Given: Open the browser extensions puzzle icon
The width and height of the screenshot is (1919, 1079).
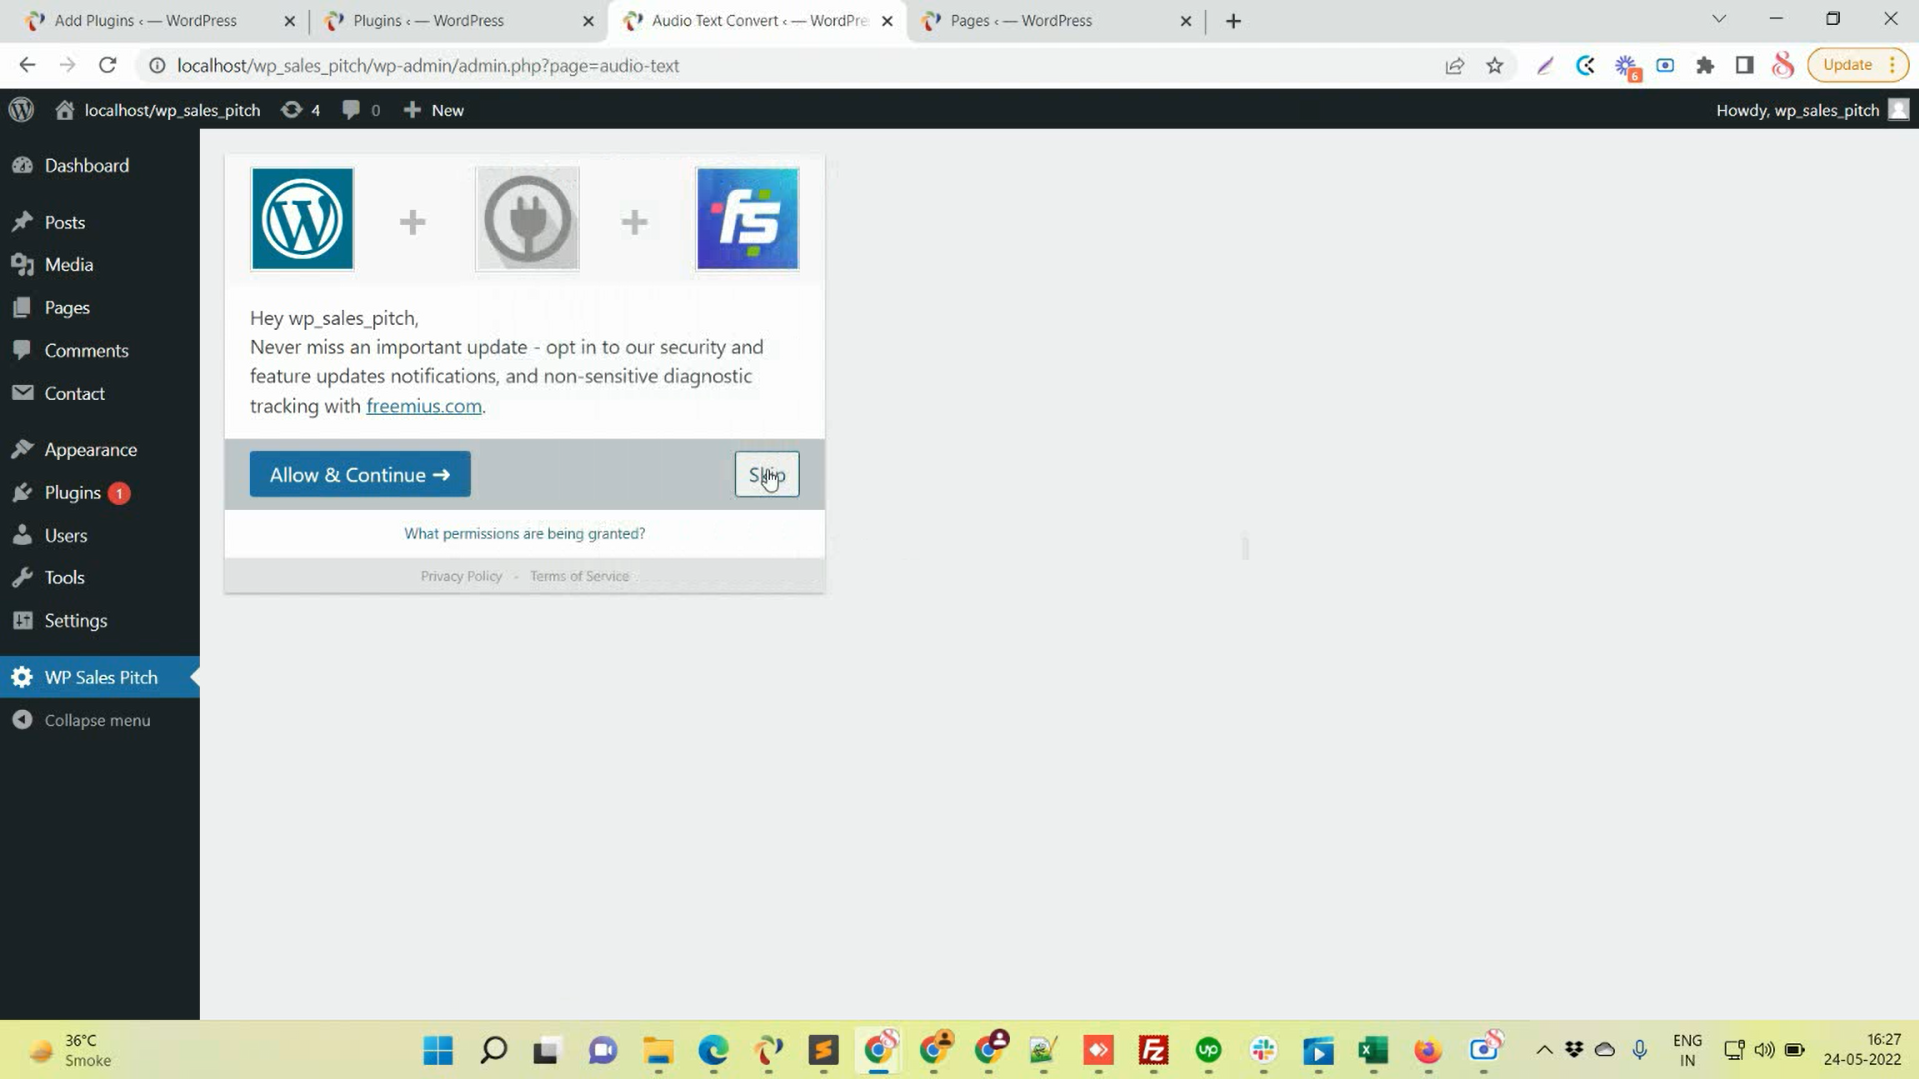Looking at the screenshot, I should coord(1705,66).
